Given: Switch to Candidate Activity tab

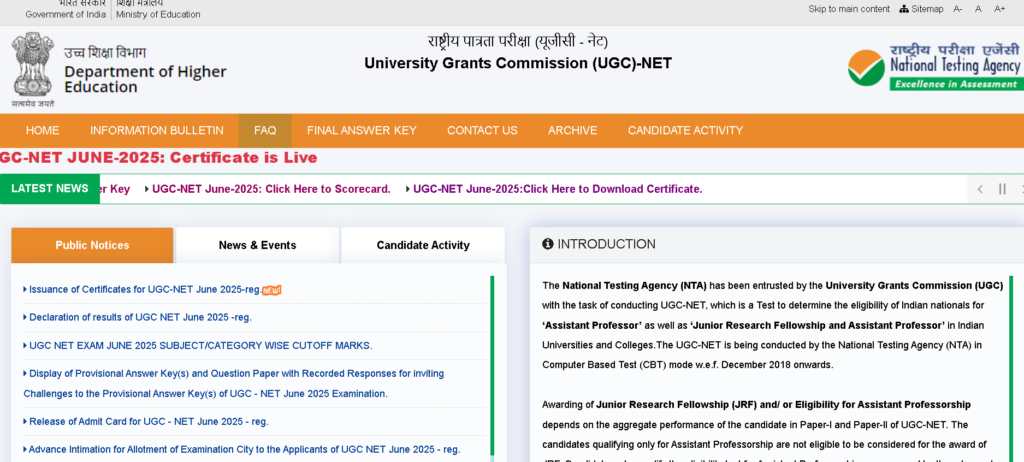Looking at the screenshot, I should click(423, 245).
